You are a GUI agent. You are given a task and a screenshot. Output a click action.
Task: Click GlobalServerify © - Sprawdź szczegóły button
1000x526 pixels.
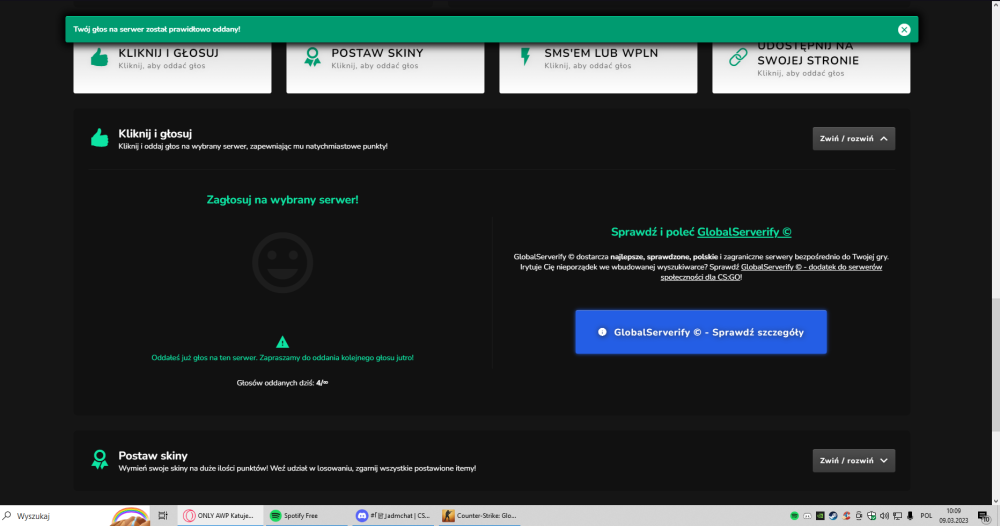(701, 332)
